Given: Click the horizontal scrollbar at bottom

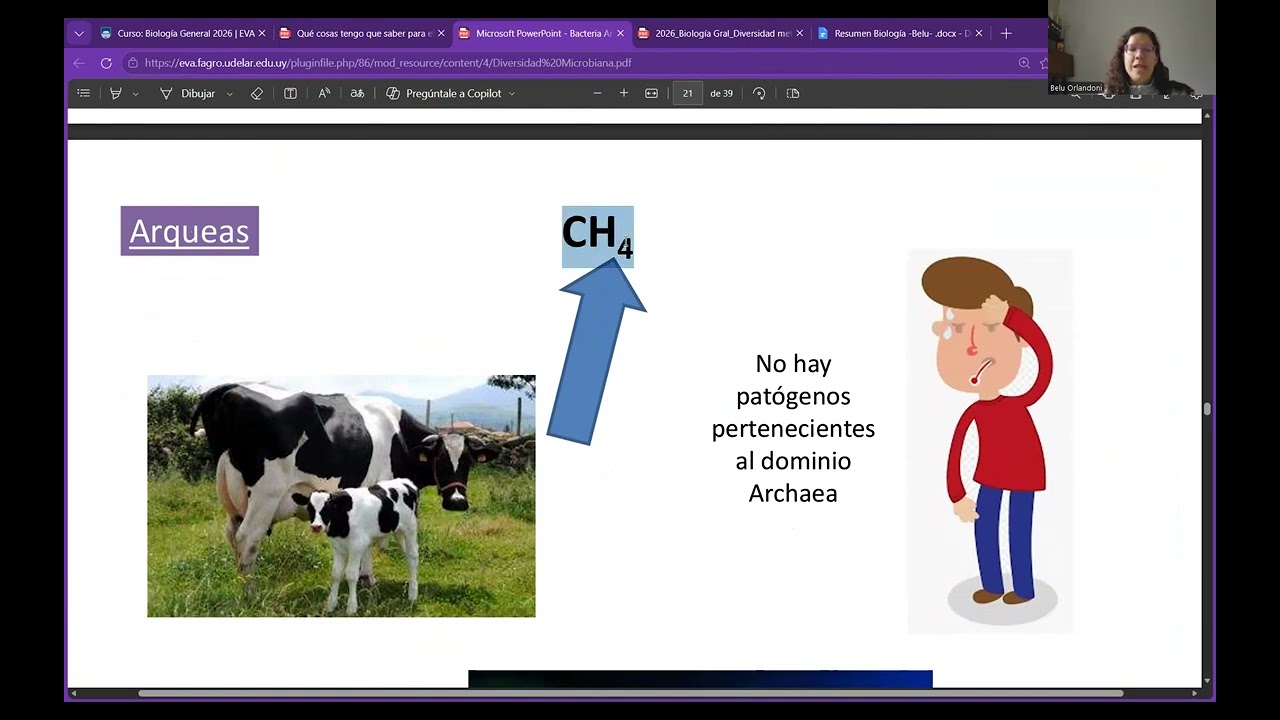Looking at the screenshot, I should tap(630, 693).
